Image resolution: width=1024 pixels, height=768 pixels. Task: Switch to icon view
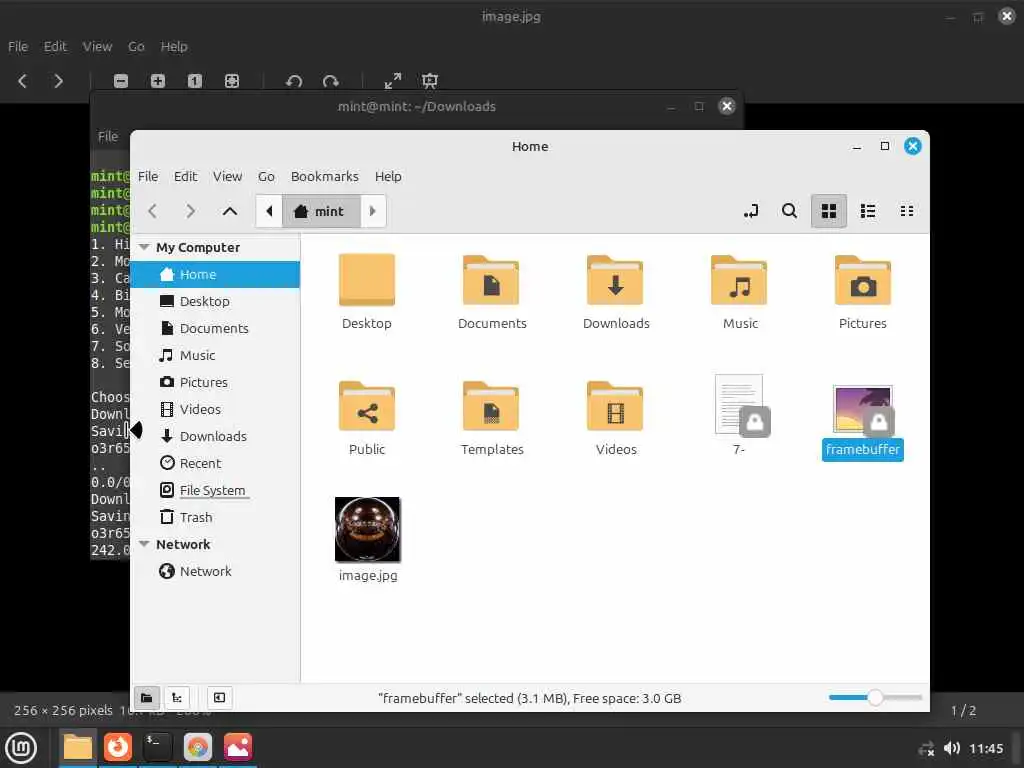click(829, 211)
